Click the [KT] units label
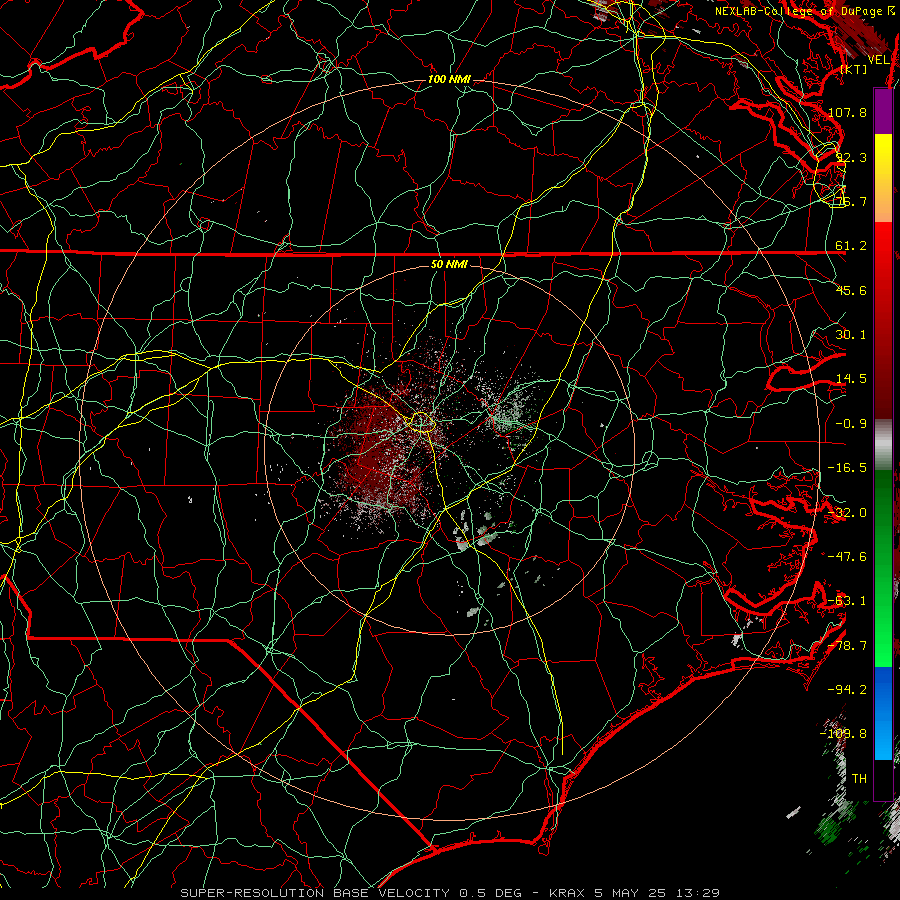This screenshot has height=900, width=900. pos(854,69)
